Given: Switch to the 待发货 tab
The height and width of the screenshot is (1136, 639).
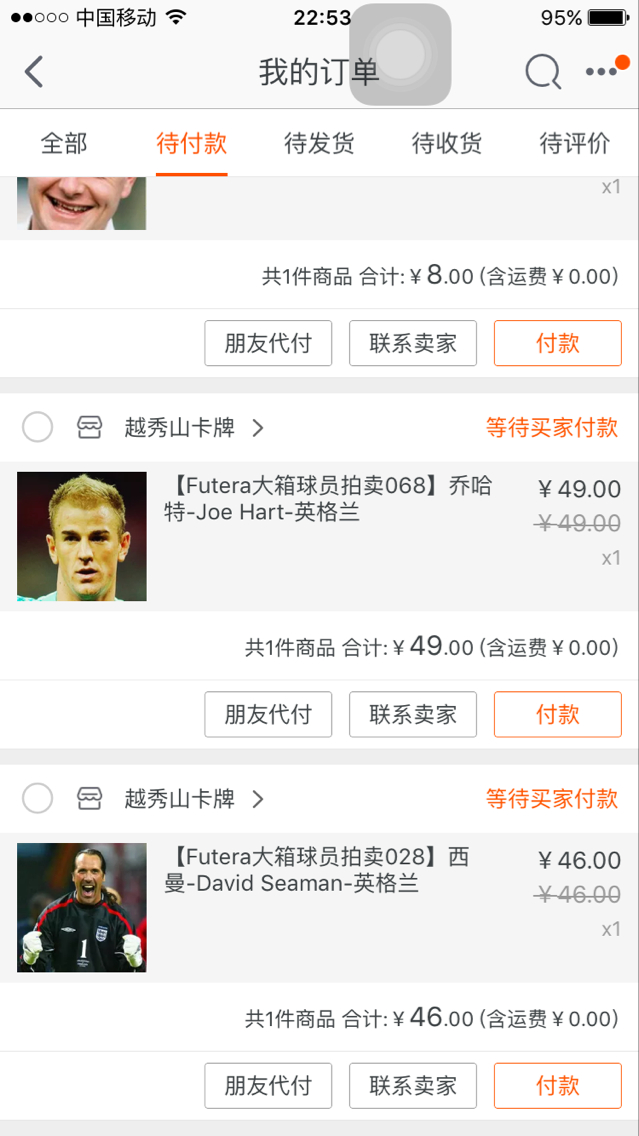Looking at the screenshot, I should click(x=319, y=143).
